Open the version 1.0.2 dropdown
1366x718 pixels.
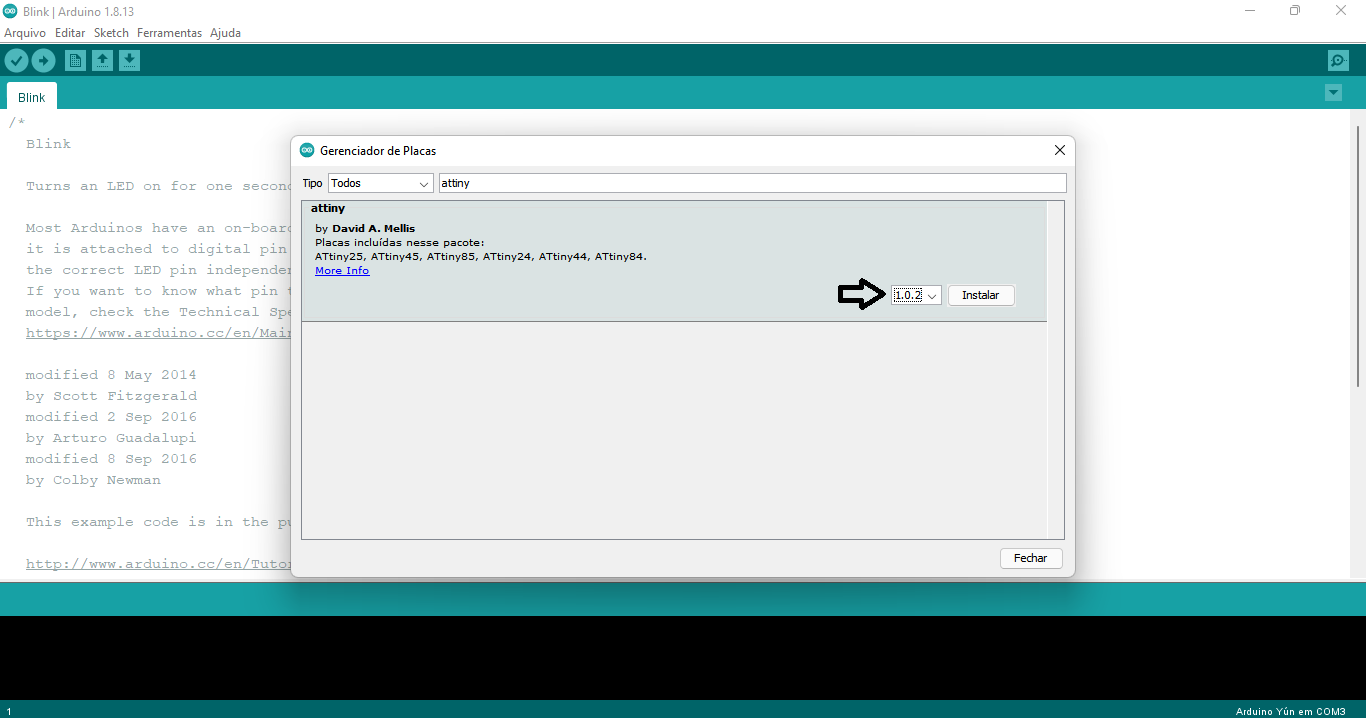coord(916,296)
